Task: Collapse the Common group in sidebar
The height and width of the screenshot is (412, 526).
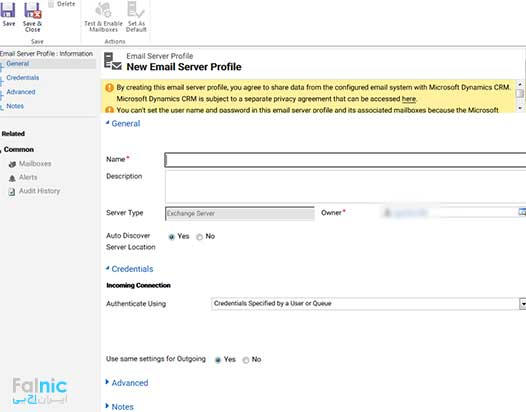Action: click(17, 149)
